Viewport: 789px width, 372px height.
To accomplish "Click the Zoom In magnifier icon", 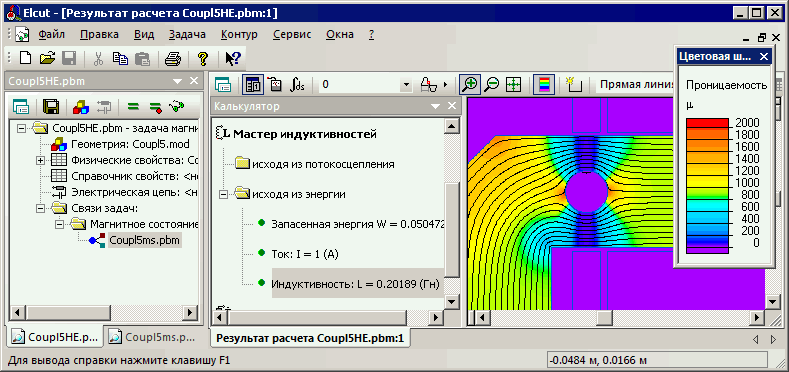I will click(x=470, y=85).
